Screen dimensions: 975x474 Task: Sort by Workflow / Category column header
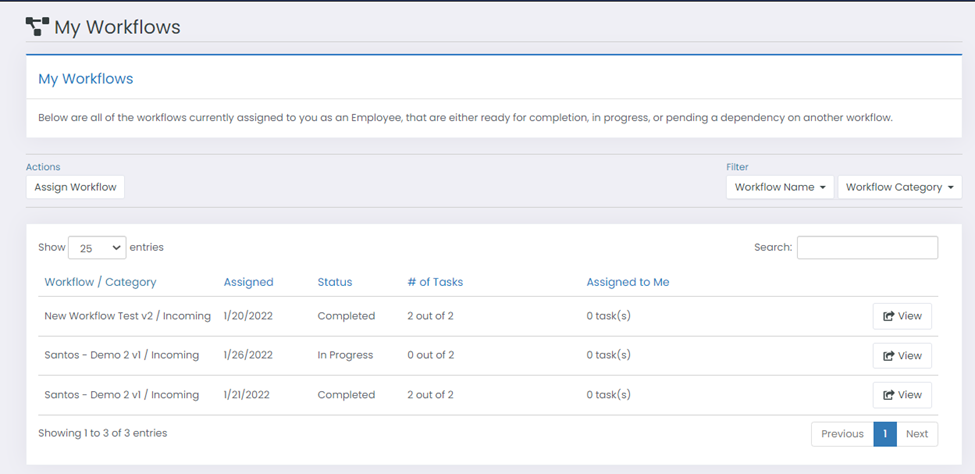click(x=100, y=282)
